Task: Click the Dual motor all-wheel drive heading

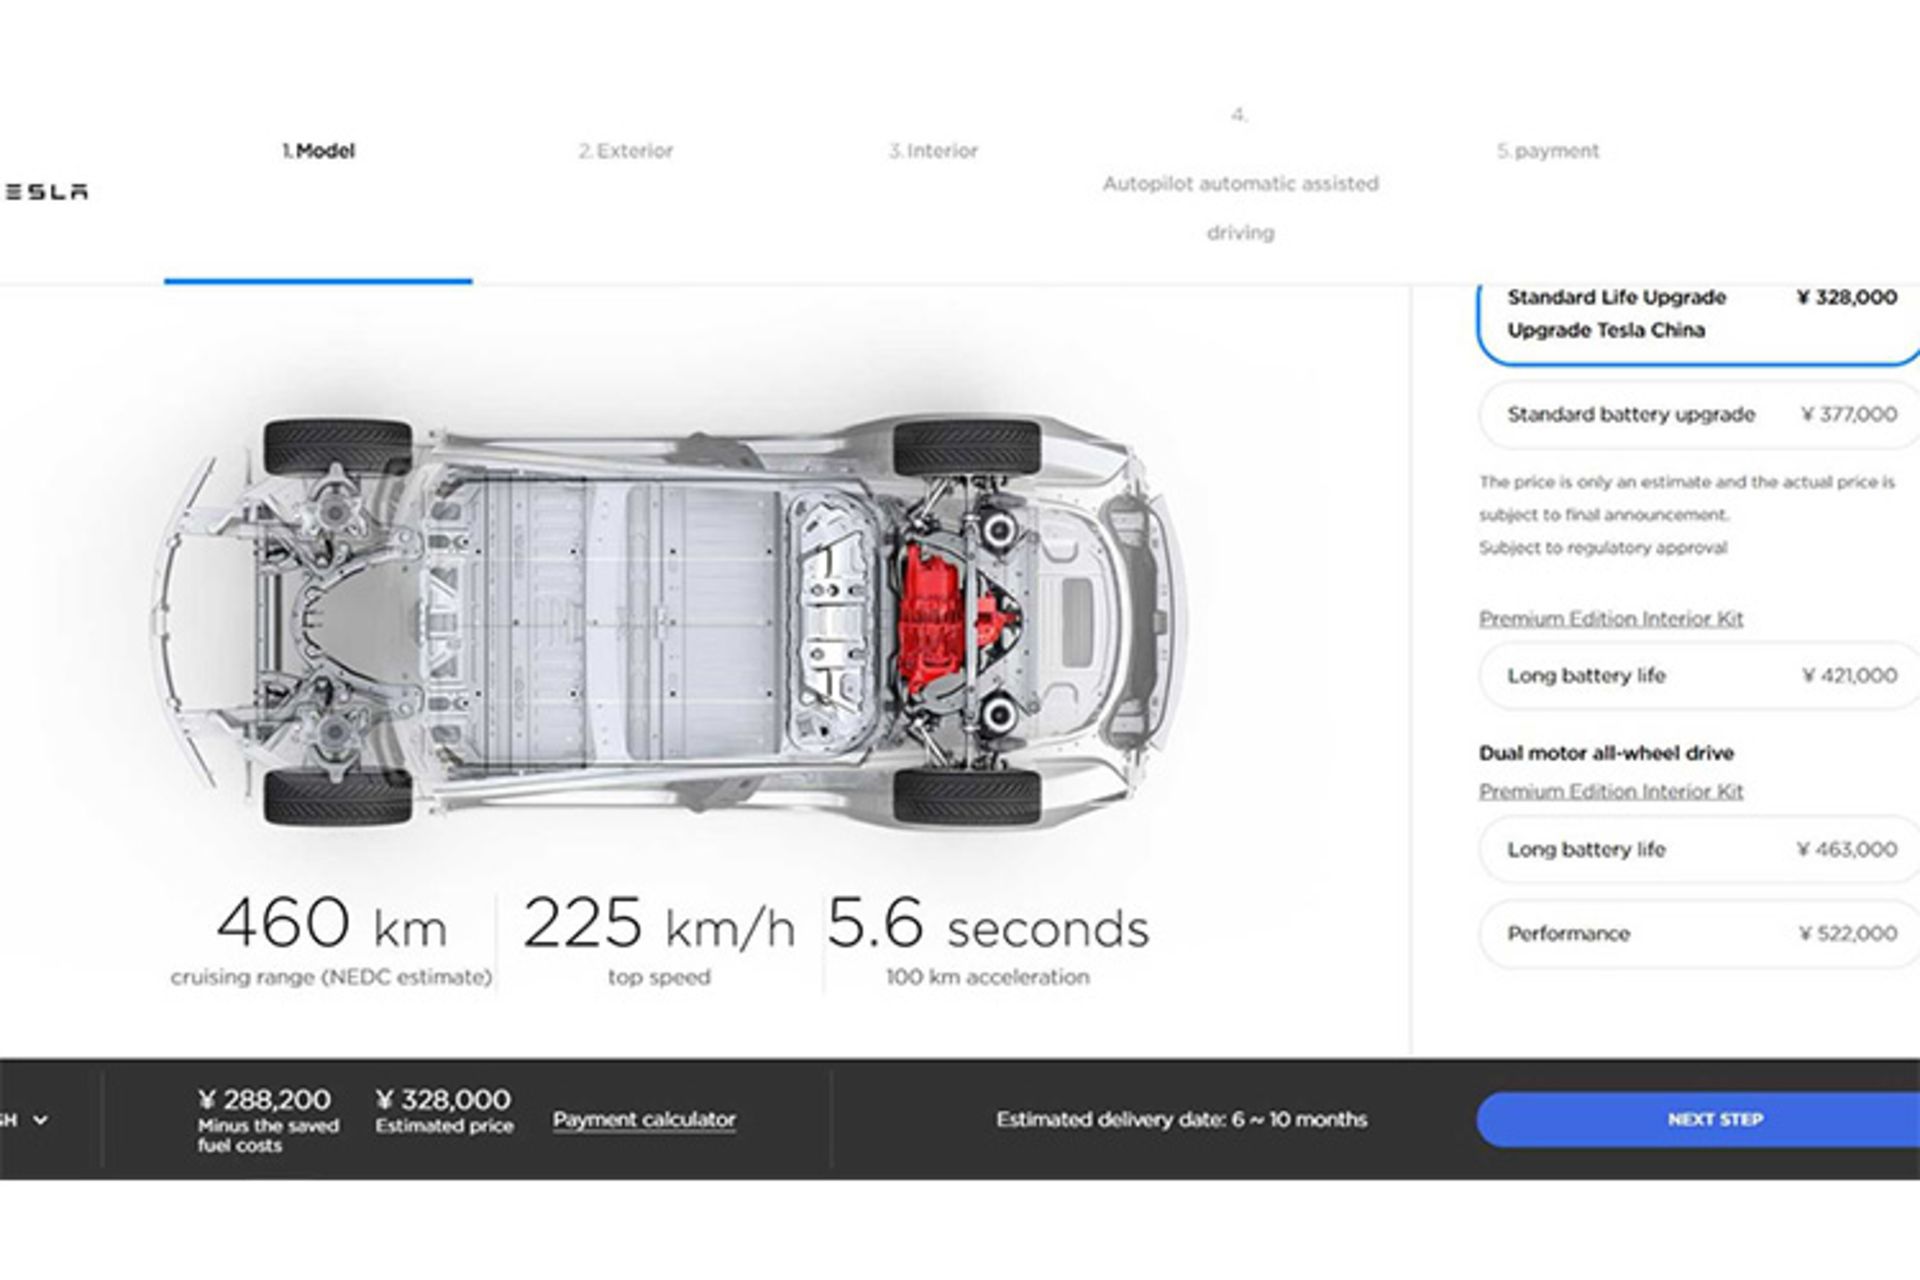Action: pos(1606,753)
